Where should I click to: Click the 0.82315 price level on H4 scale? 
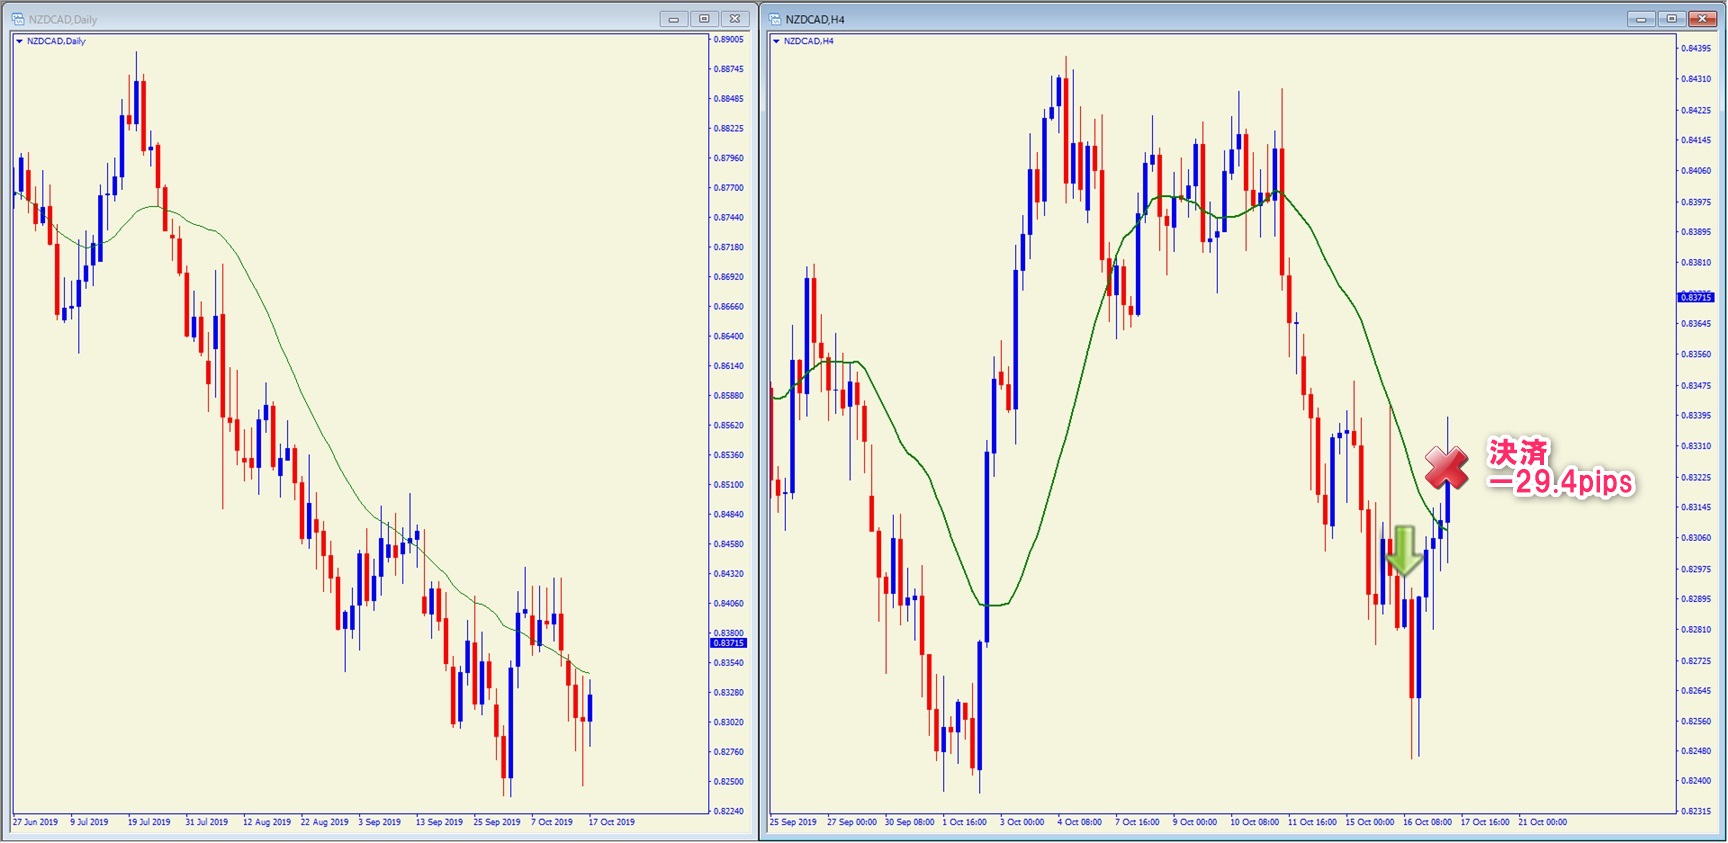1696,811
